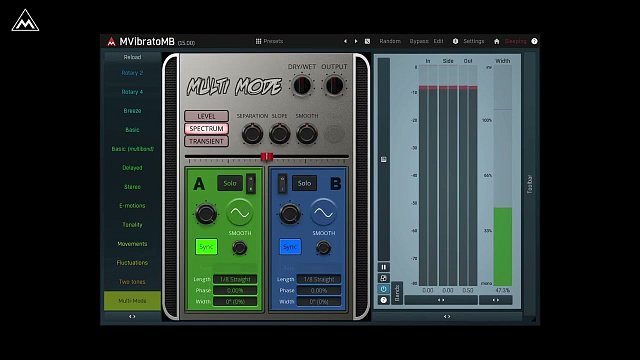Open Width value field in band A

[235, 301]
